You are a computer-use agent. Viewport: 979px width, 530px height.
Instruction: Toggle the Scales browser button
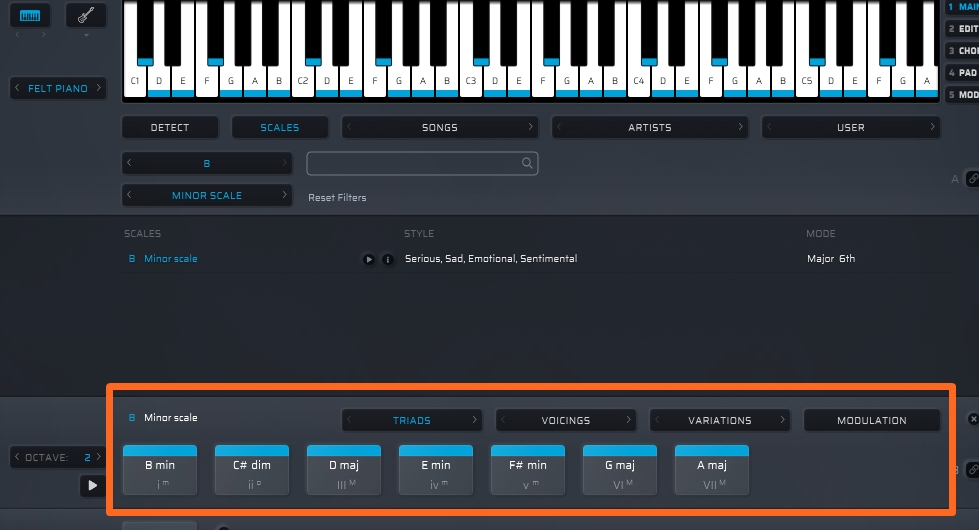click(x=279, y=127)
